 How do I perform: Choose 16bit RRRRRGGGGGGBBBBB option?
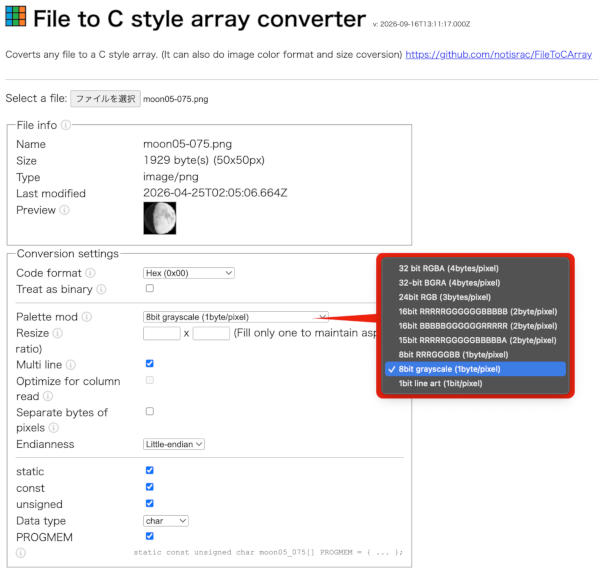475,311
